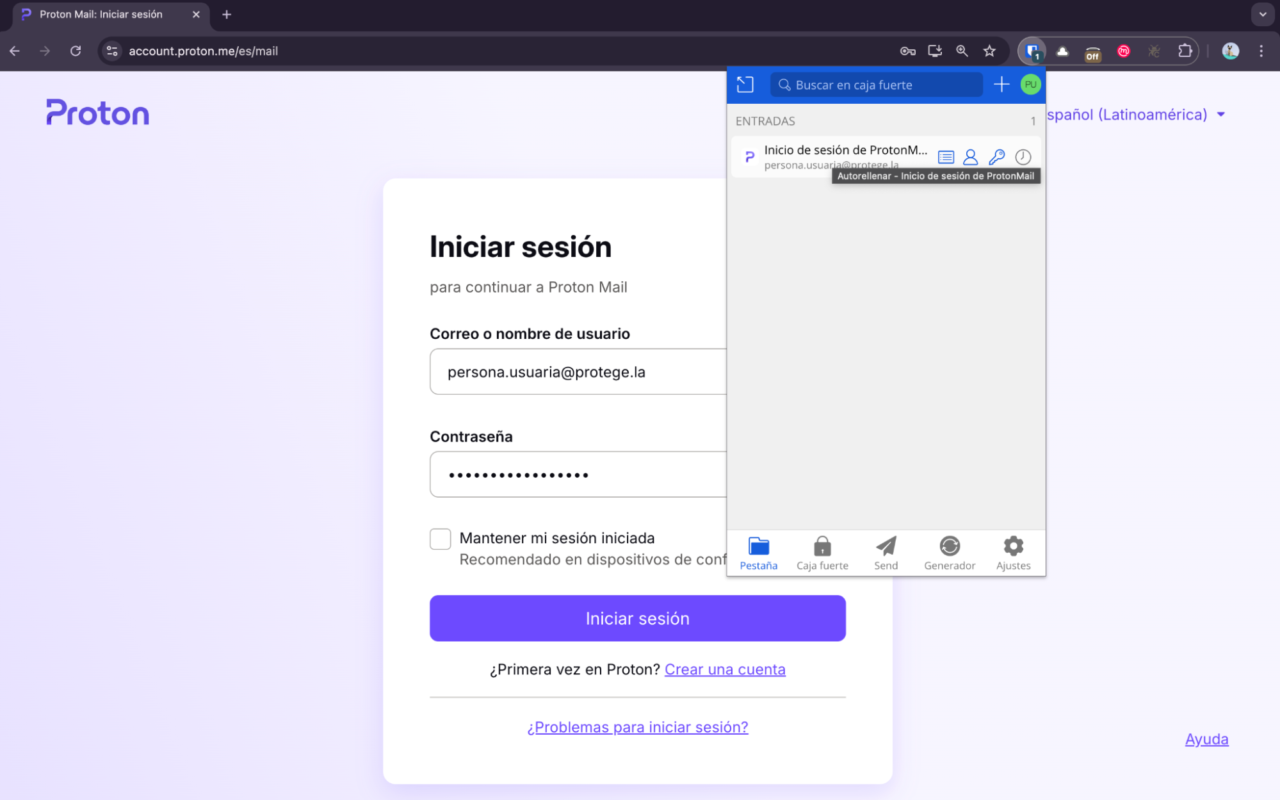This screenshot has height=800, width=1280.
Task: Bookmark the page with the star icon
Action: (989, 50)
